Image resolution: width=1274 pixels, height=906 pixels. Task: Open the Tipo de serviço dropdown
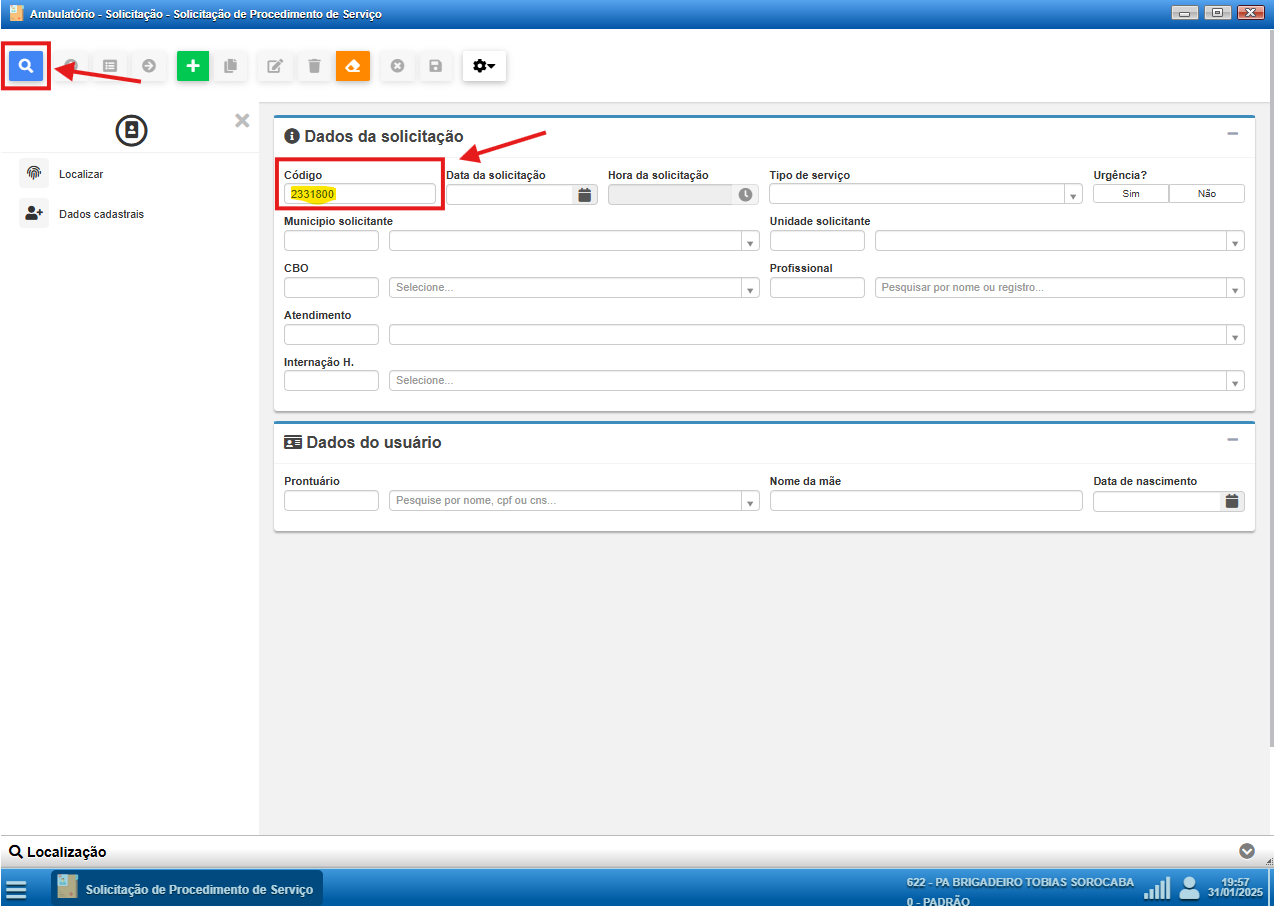point(925,194)
